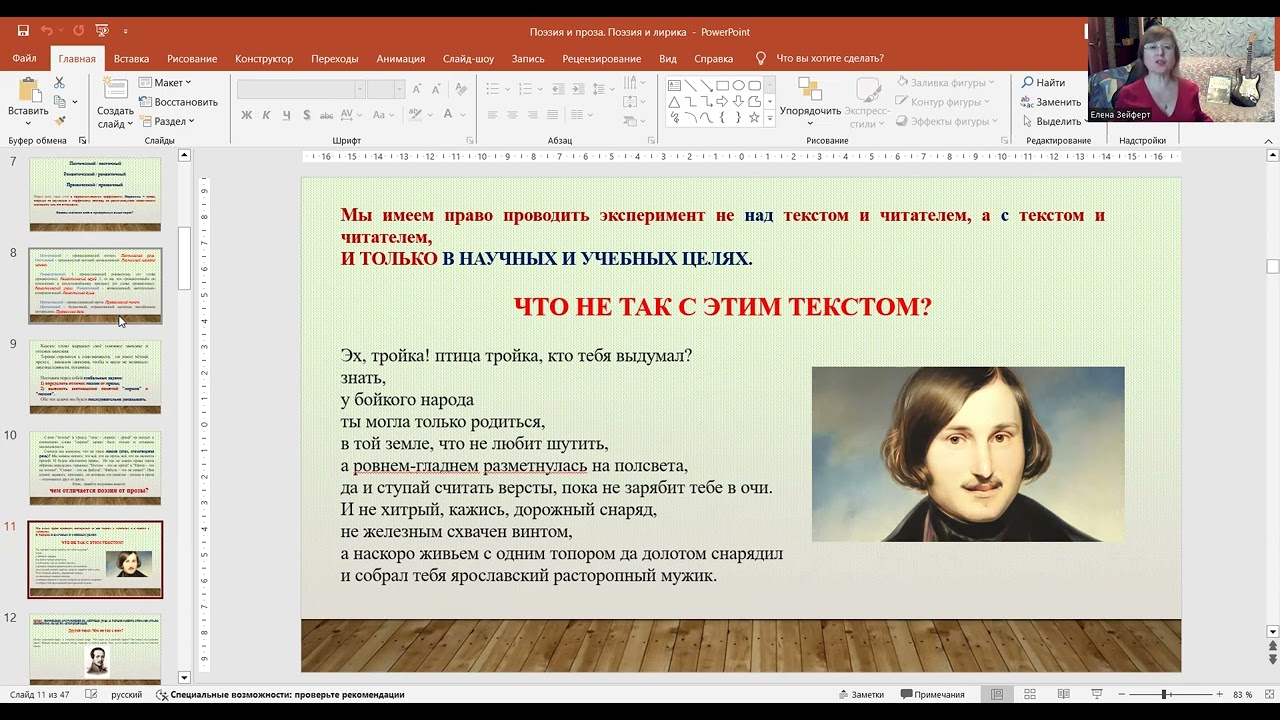The width and height of the screenshot is (1280, 720).
Task: Click the Save icon in title bar
Action: 23,31
